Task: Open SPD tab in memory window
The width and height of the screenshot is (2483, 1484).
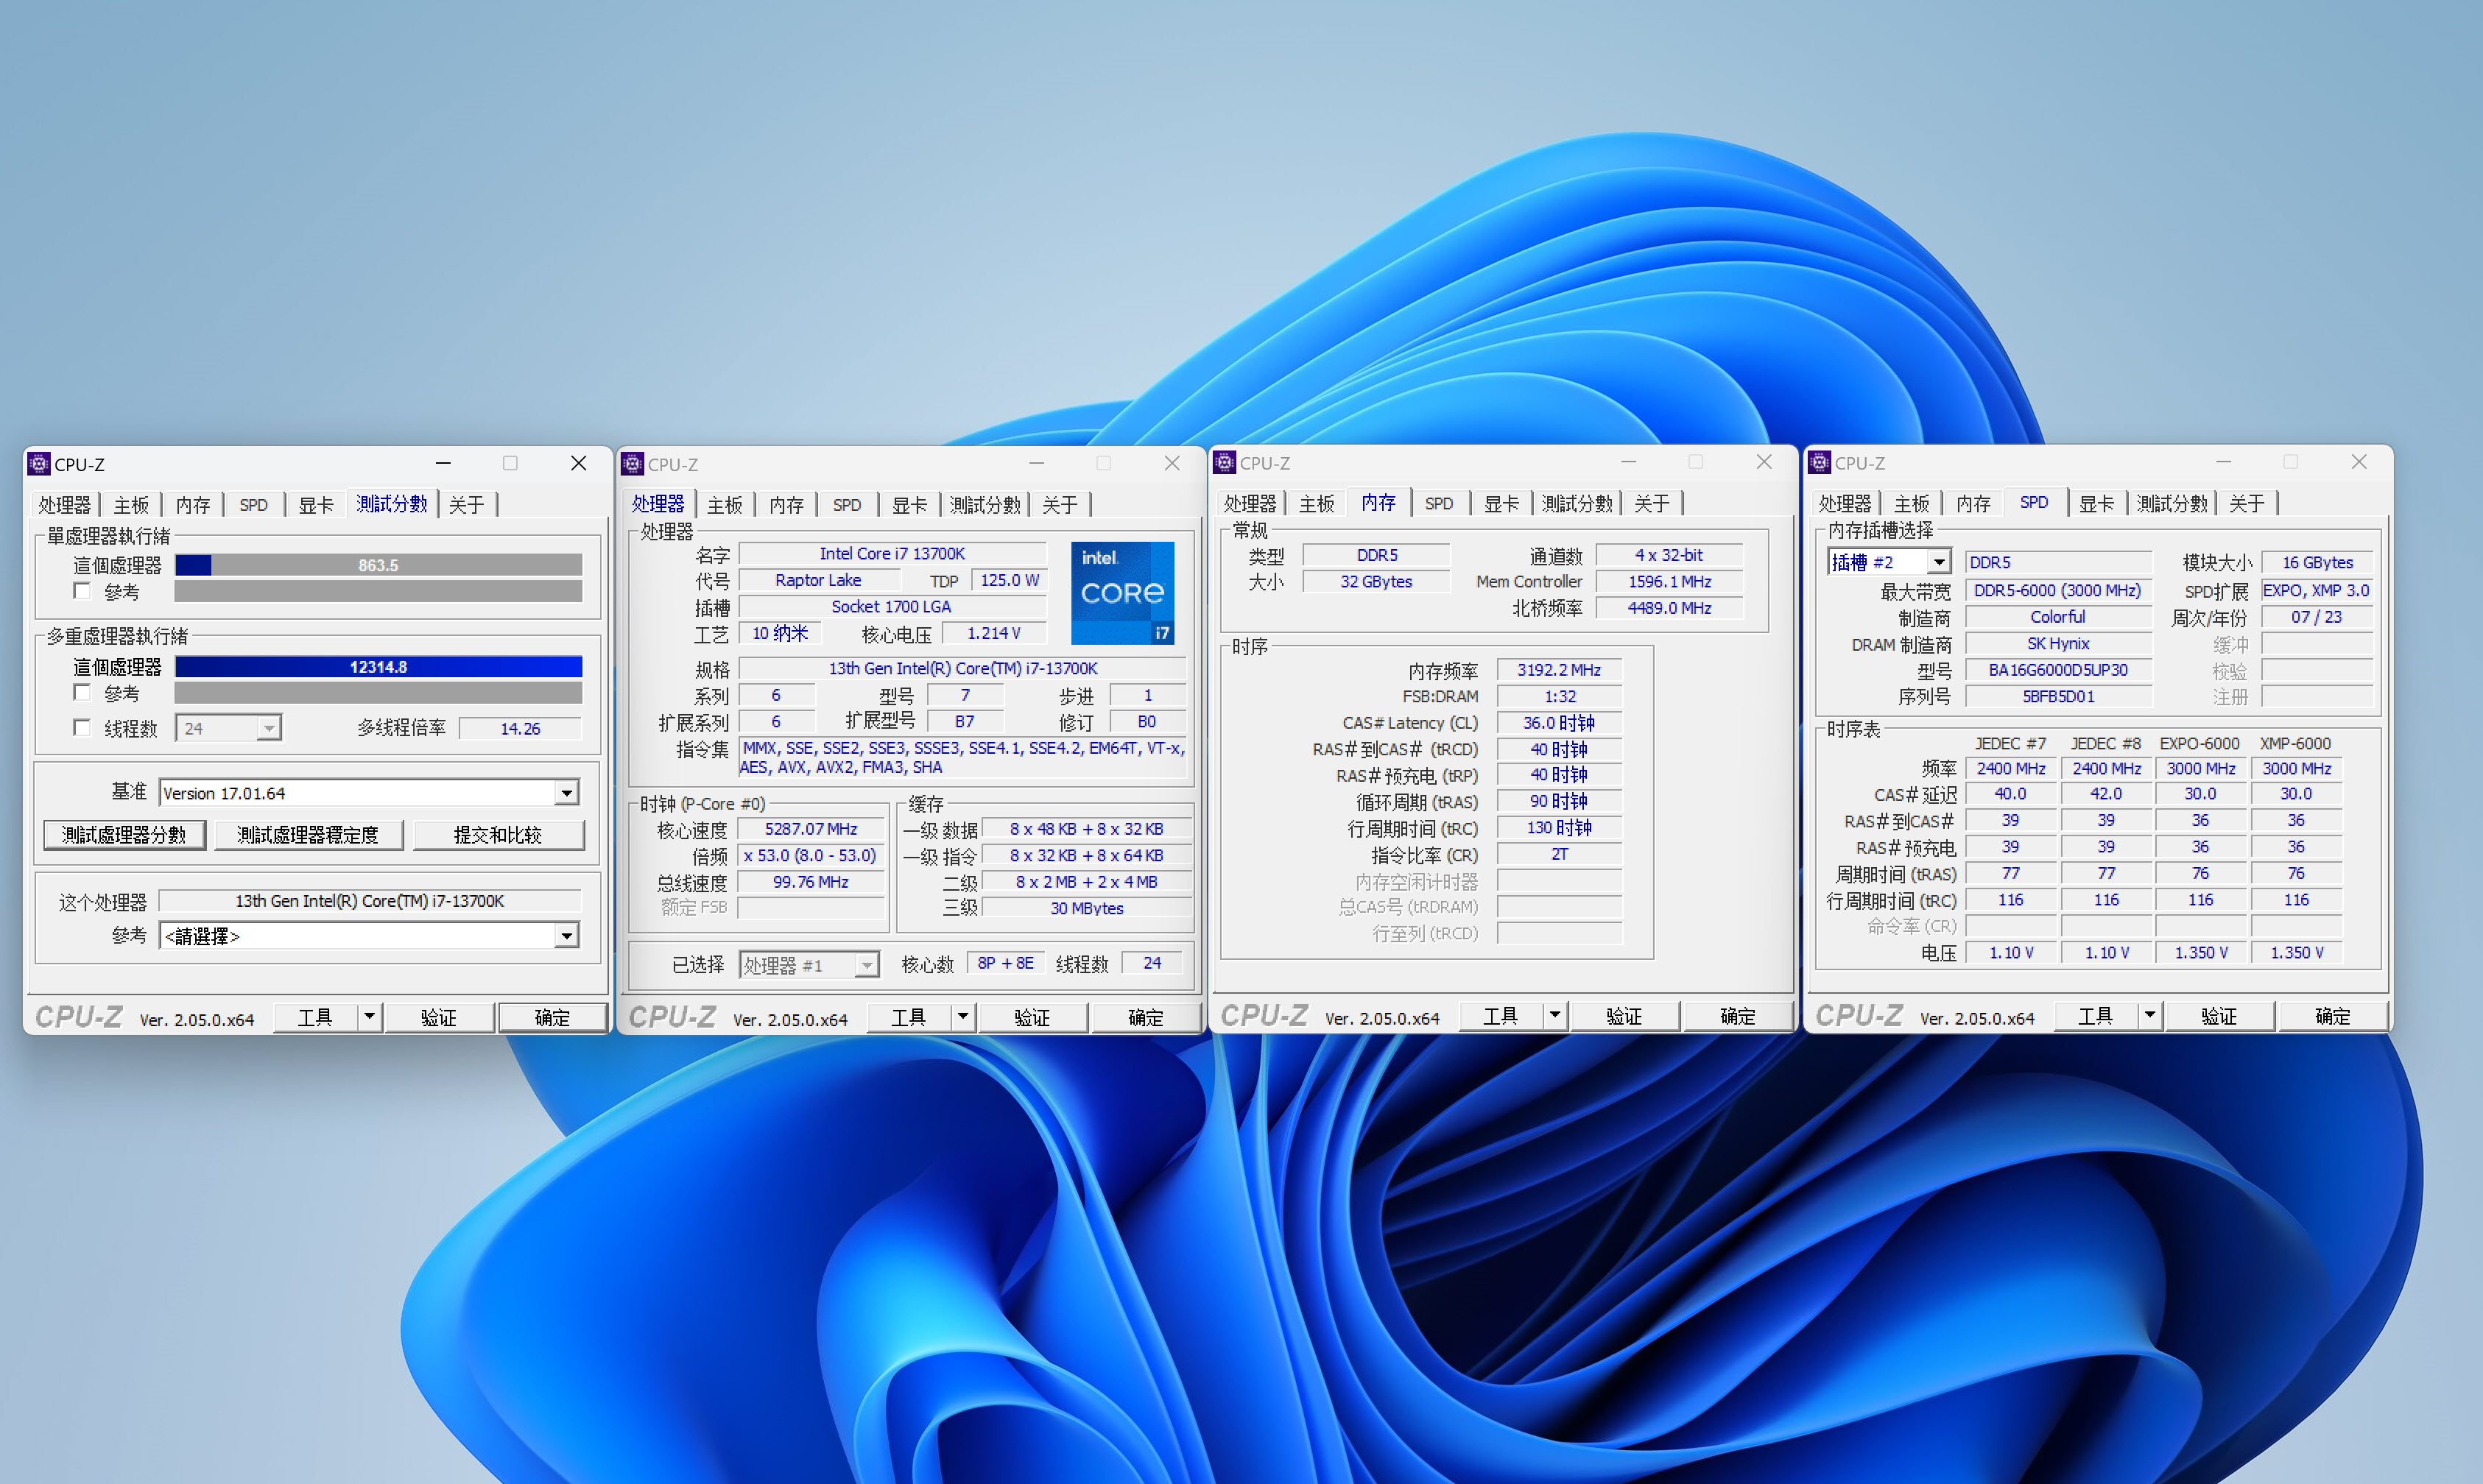Action: pyautogui.click(x=1438, y=504)
